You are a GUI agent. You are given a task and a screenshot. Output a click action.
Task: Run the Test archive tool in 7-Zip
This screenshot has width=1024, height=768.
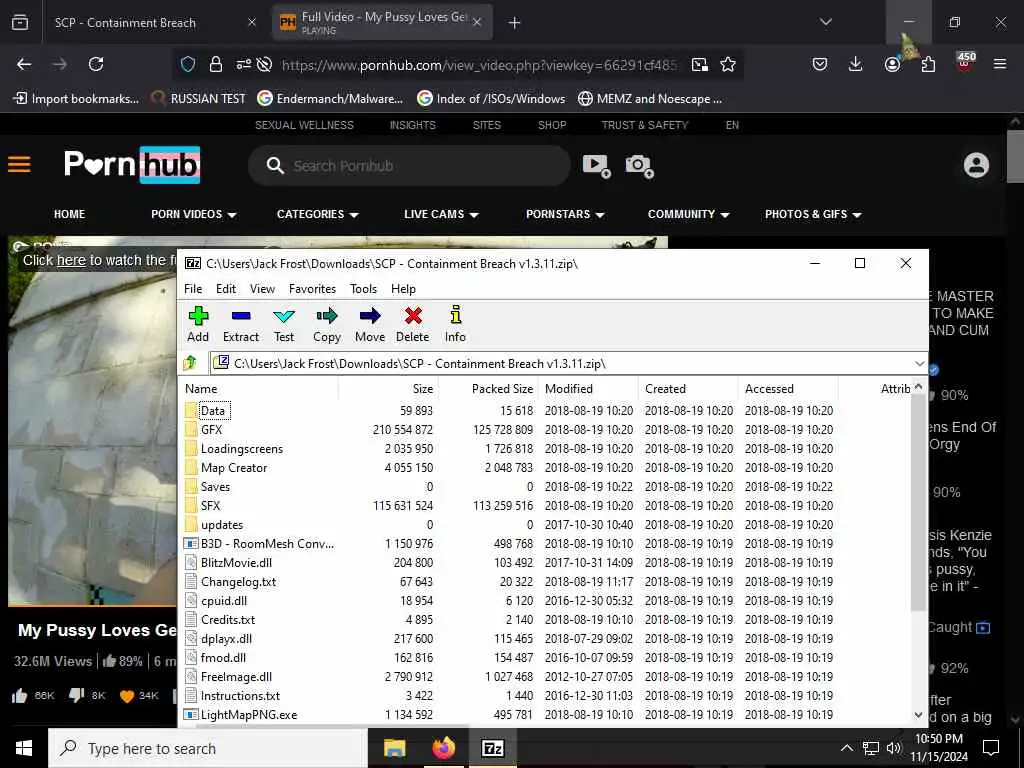click(x=283, y=325)
